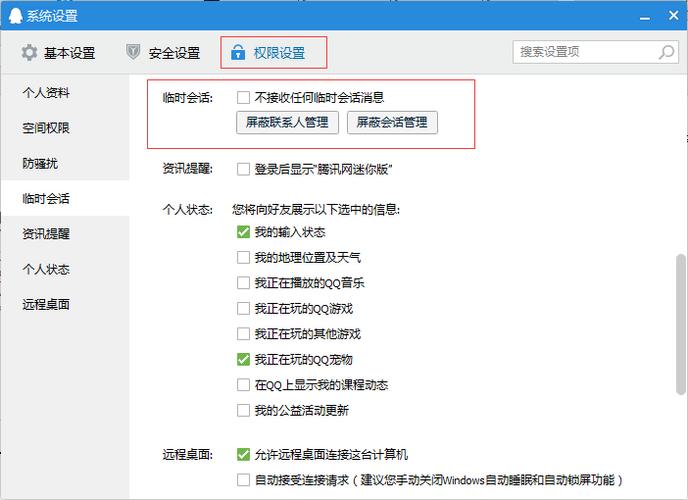Click the QQ penguin logo in title bar
The image size is (688, 500).
click(15, 16)
